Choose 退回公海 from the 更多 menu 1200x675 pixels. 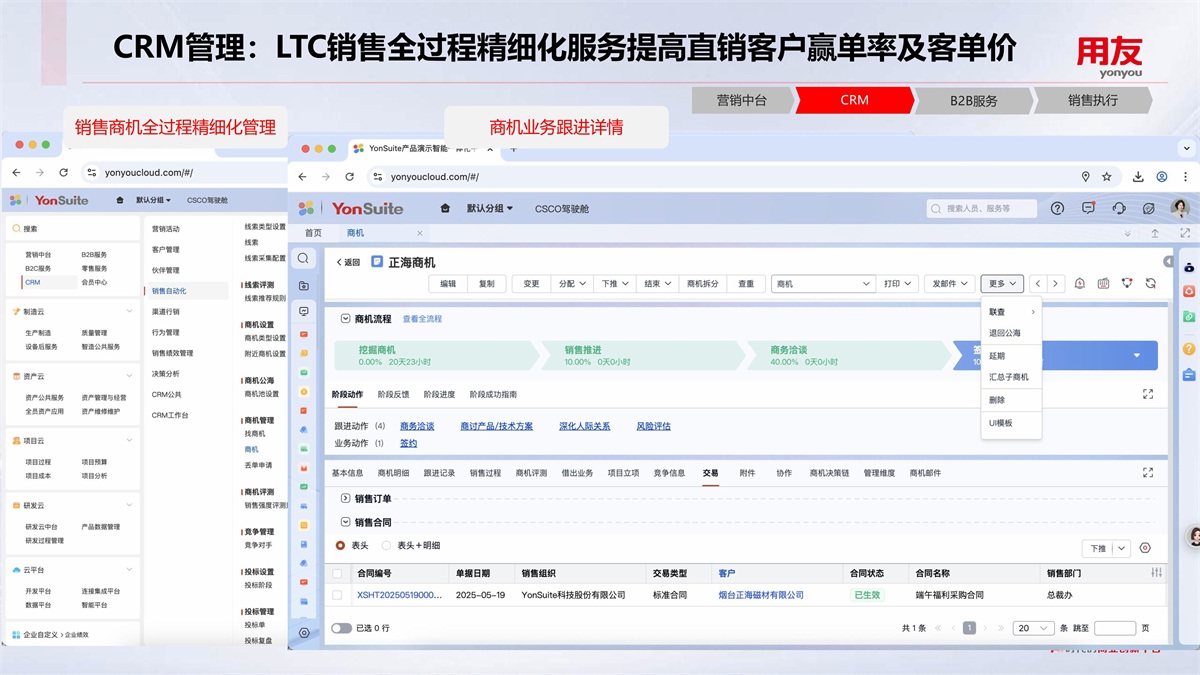[1004, 333]
